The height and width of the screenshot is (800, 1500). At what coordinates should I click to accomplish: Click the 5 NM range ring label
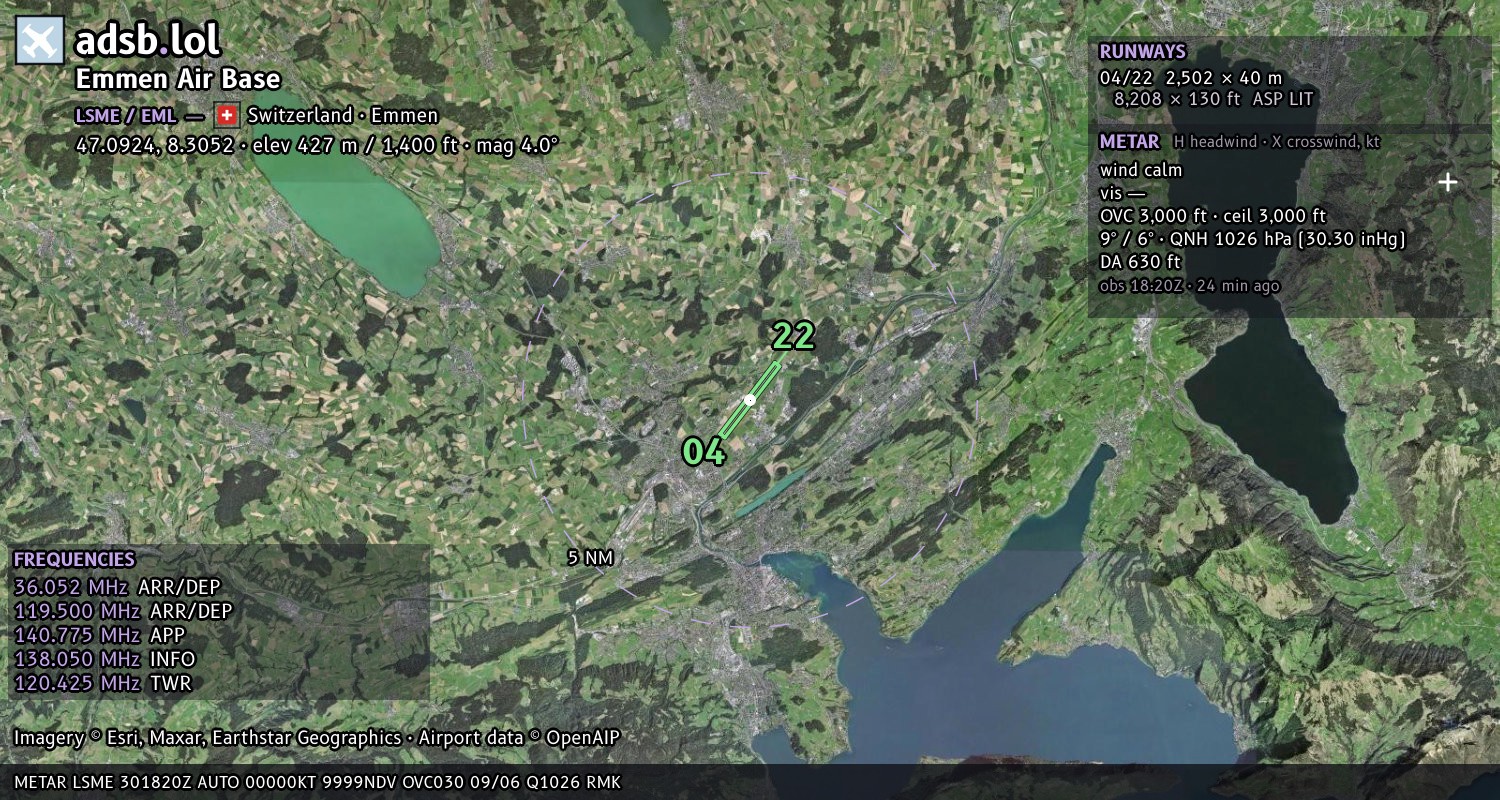[x=590, y=558]
